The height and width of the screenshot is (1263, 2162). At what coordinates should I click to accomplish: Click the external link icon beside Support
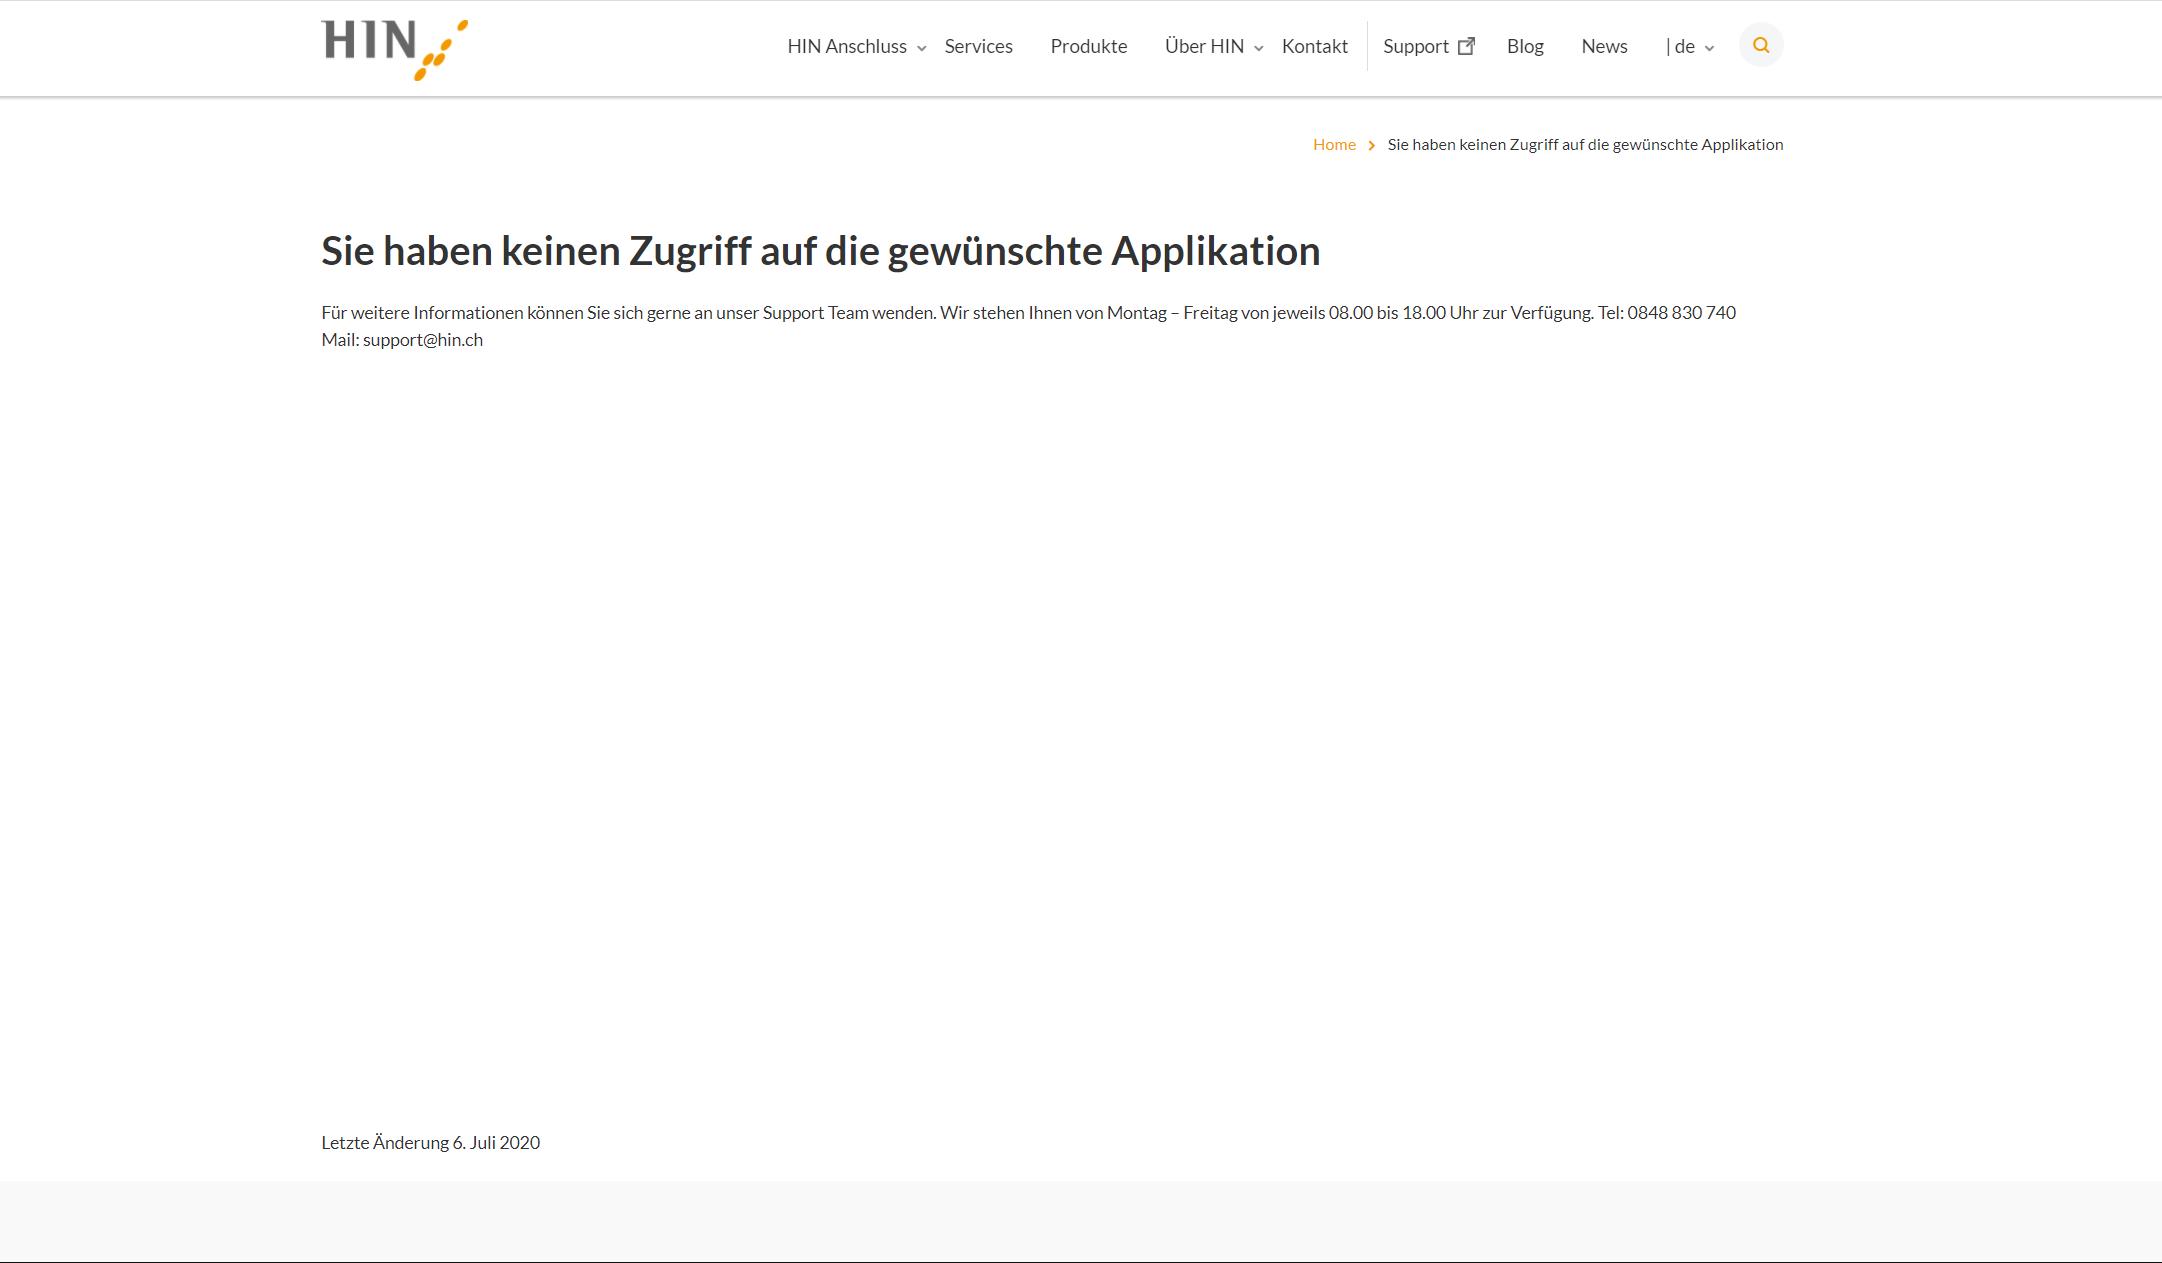click(x=1467, y=46)
